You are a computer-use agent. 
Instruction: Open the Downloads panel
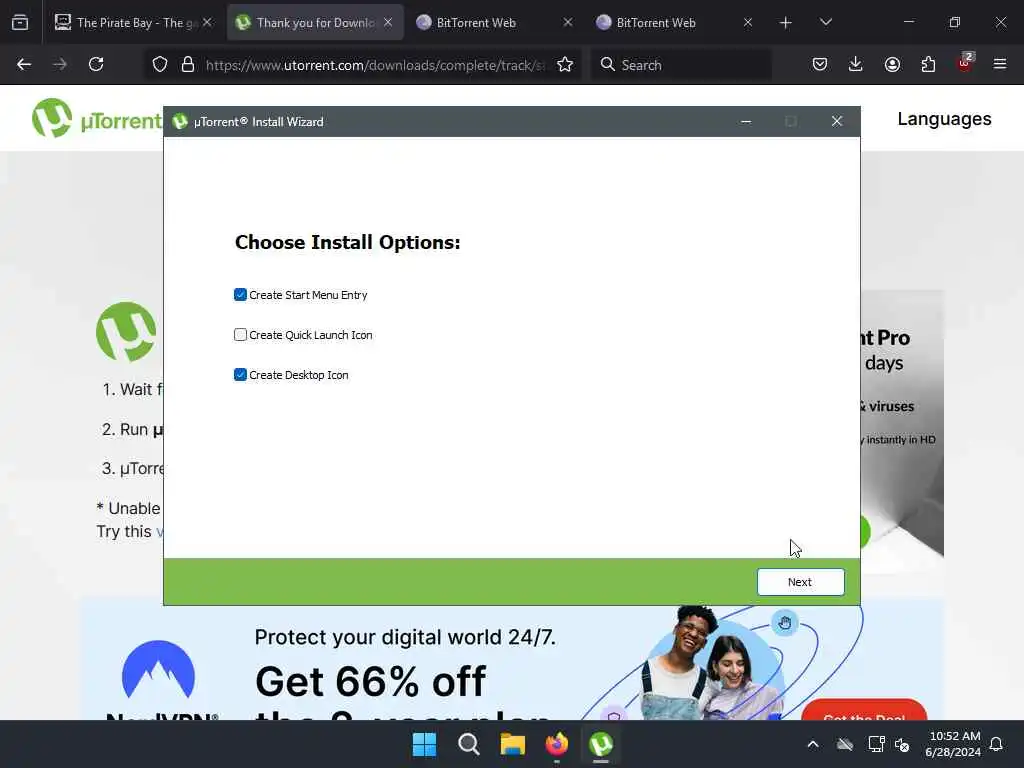click(x=856, y=64)
